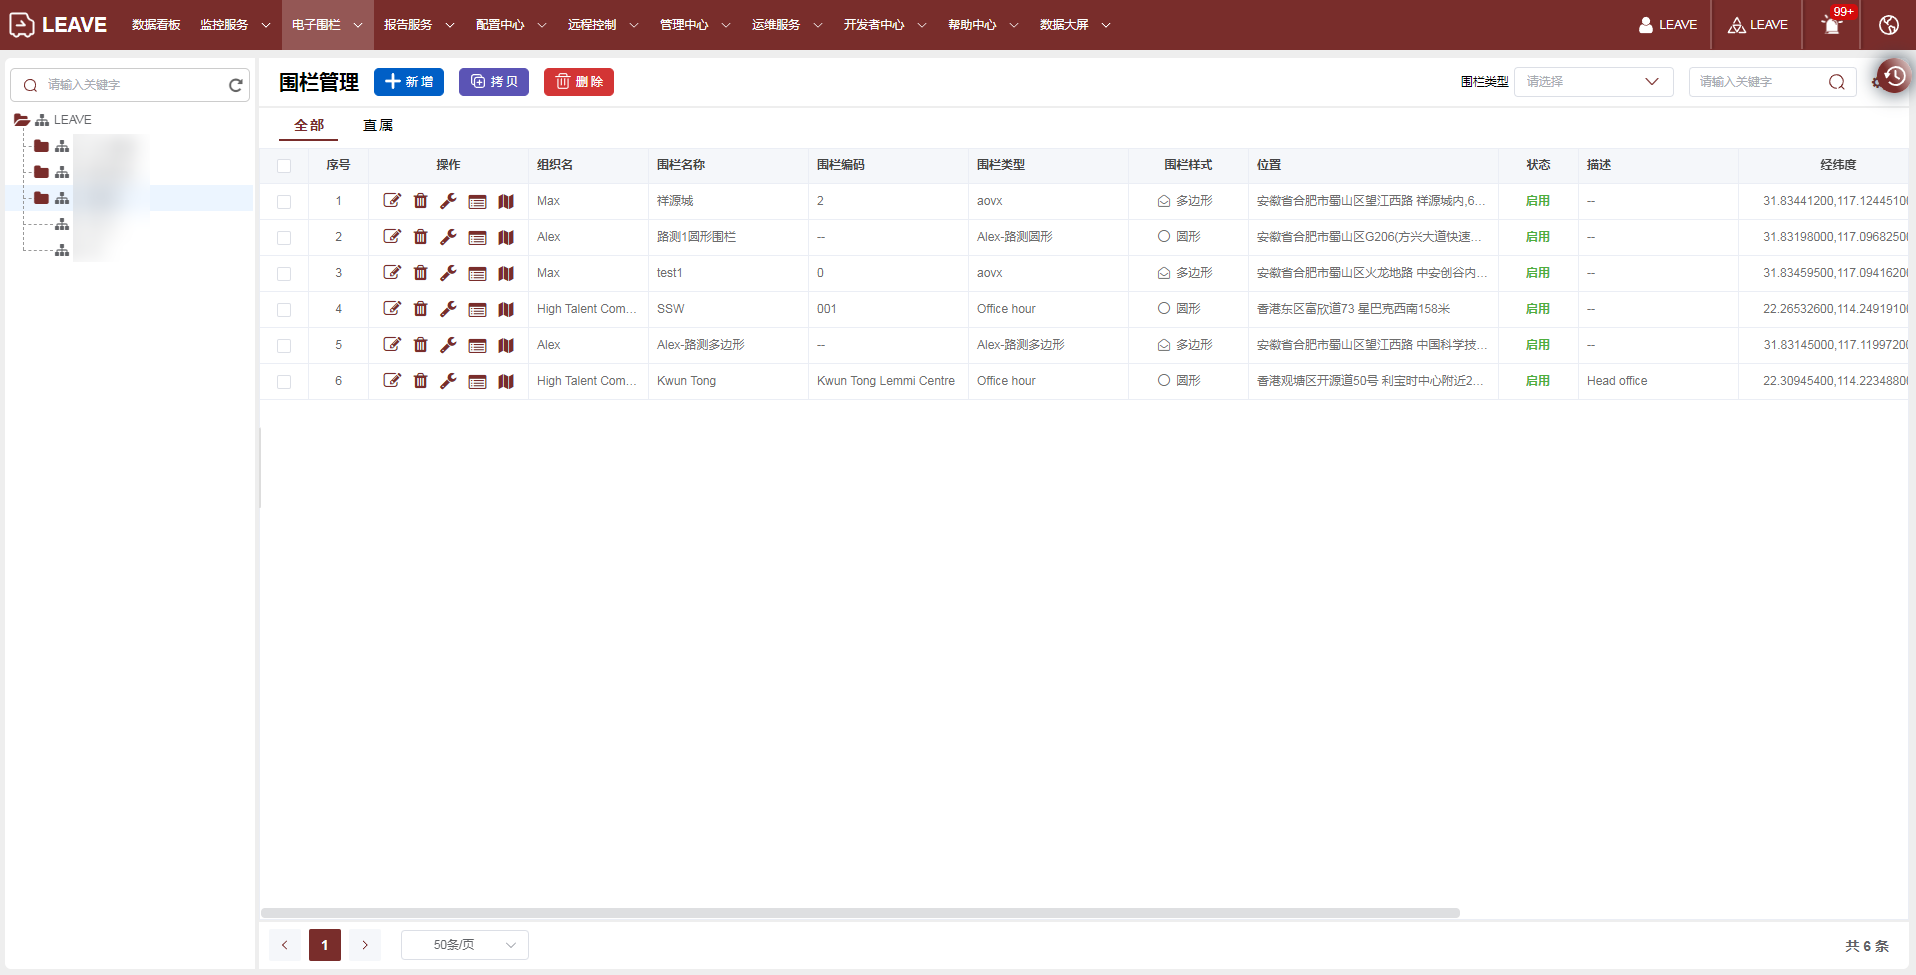Screen dimensions: 1916x975
Task: Click the trash icon in the SSW row
Action: (x=420, y=309)
